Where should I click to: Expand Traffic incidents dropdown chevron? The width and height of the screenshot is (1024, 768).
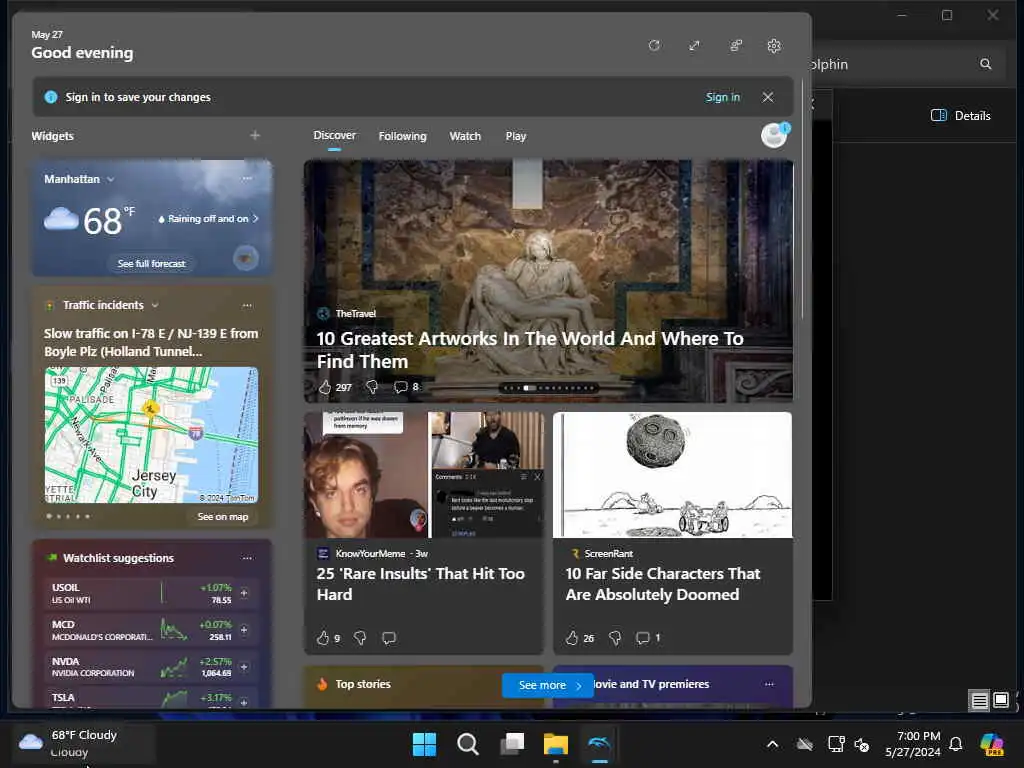pyautogui.click(x=155, y=305)
